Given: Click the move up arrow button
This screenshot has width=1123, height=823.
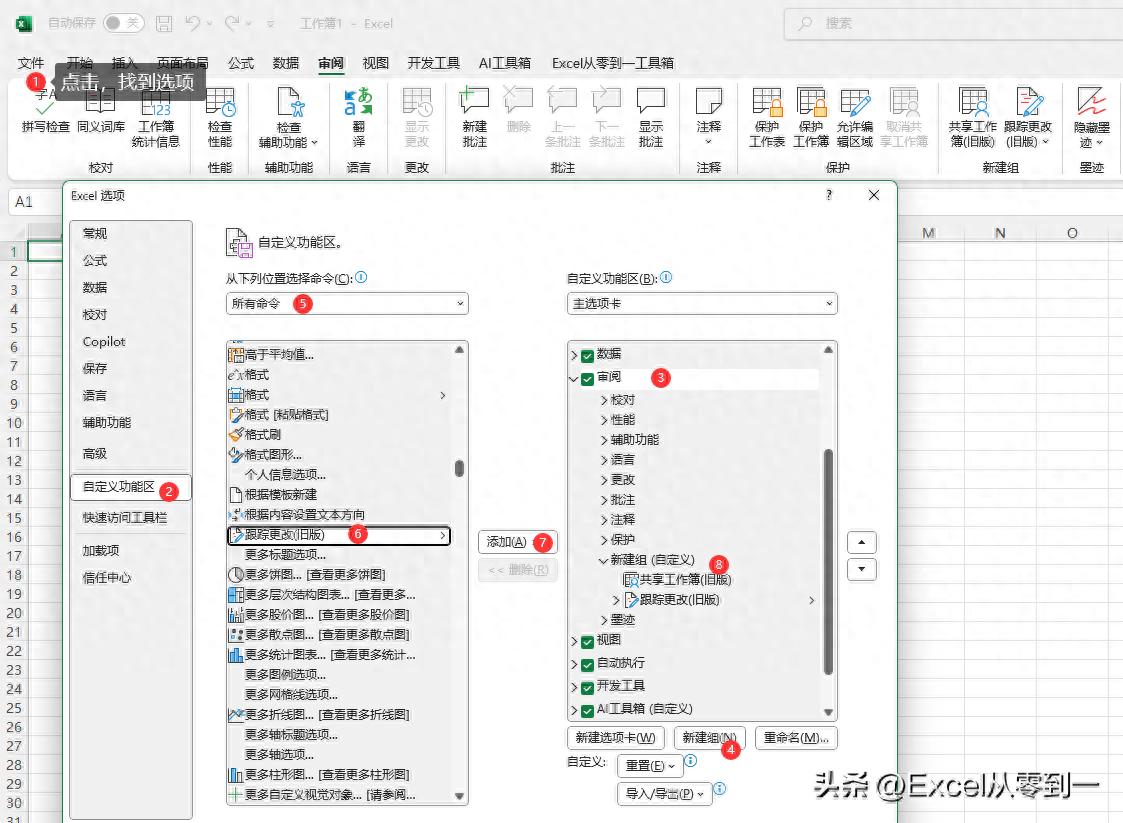Looking at the screenshot, I should (862, 542).
